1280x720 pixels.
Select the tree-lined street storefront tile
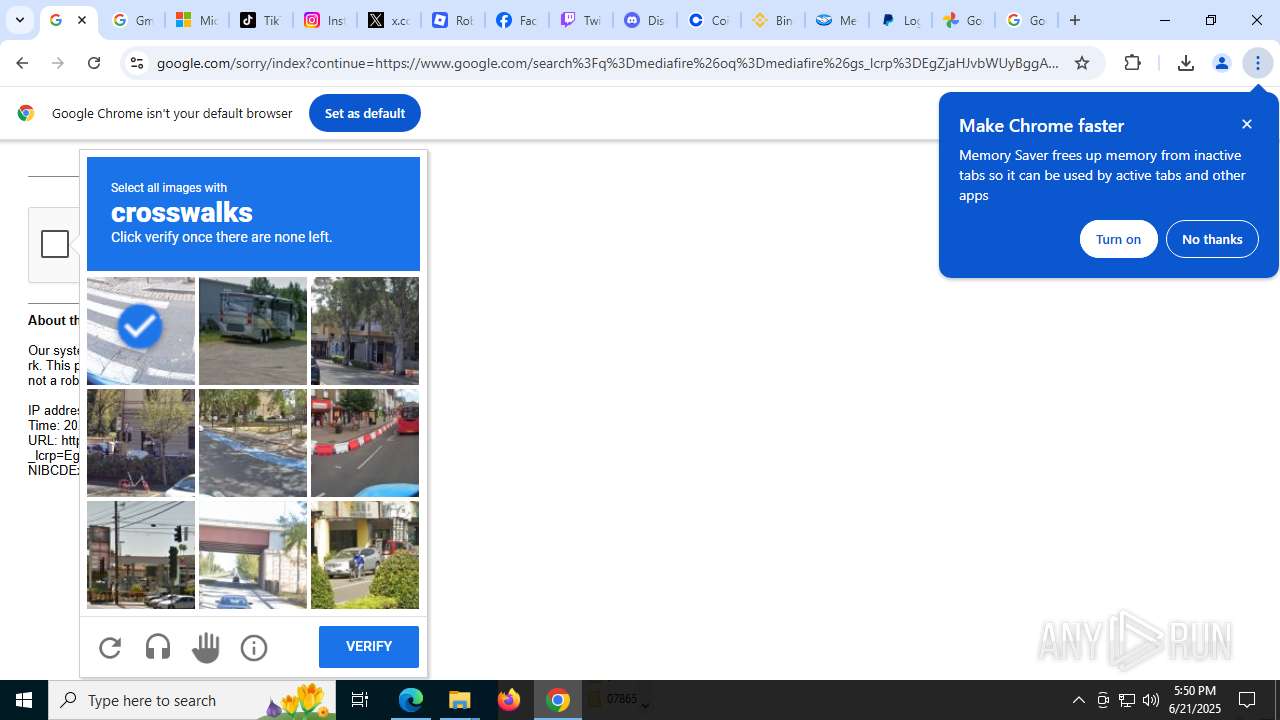click(365, 331)
